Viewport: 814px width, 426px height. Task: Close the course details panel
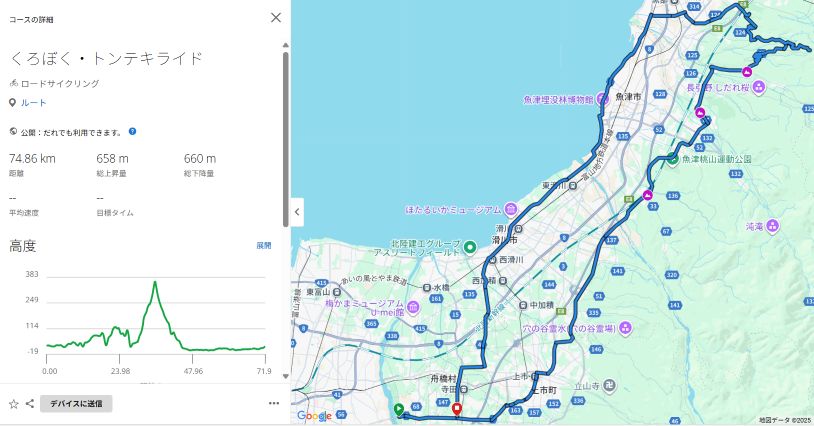(276, 17)
